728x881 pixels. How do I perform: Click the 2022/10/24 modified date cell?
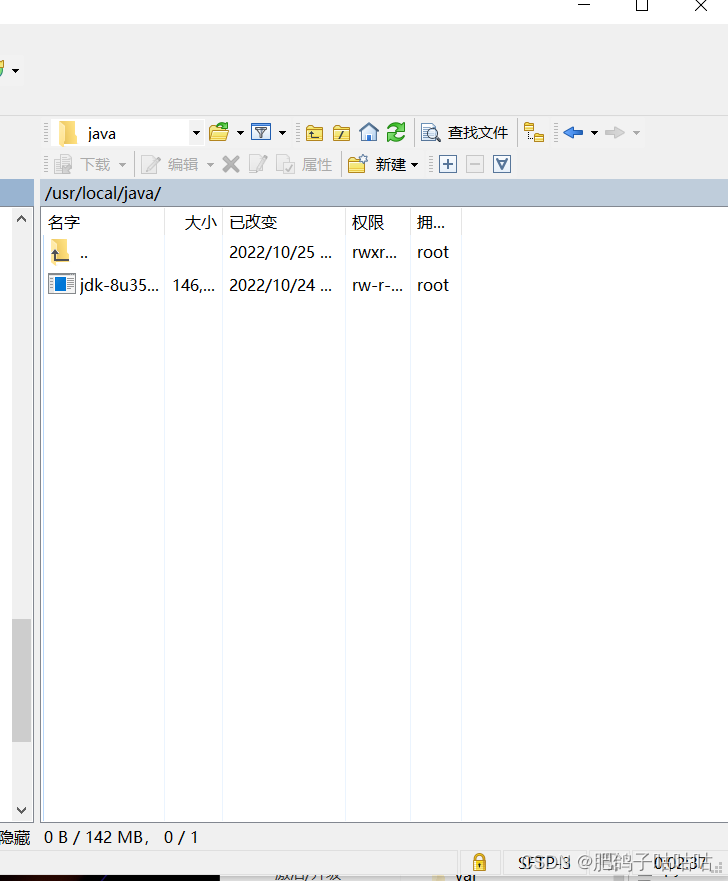(280, 285)
